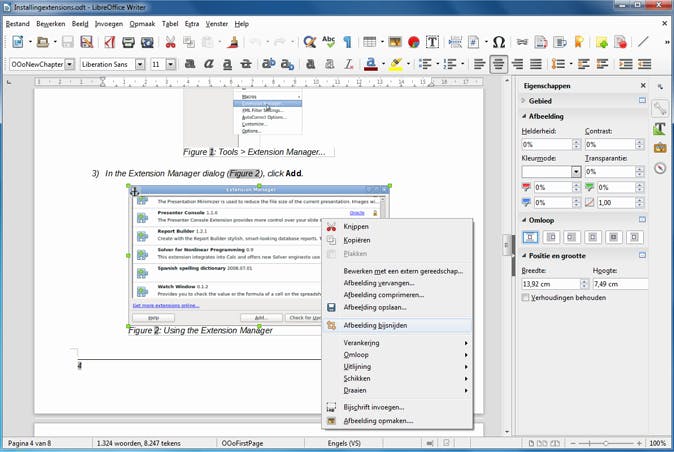This screenshot has width=674, height=452.
Task: Choose 'Afbeelding bijsnijden' in context menu
Action: tap(375, 325)
